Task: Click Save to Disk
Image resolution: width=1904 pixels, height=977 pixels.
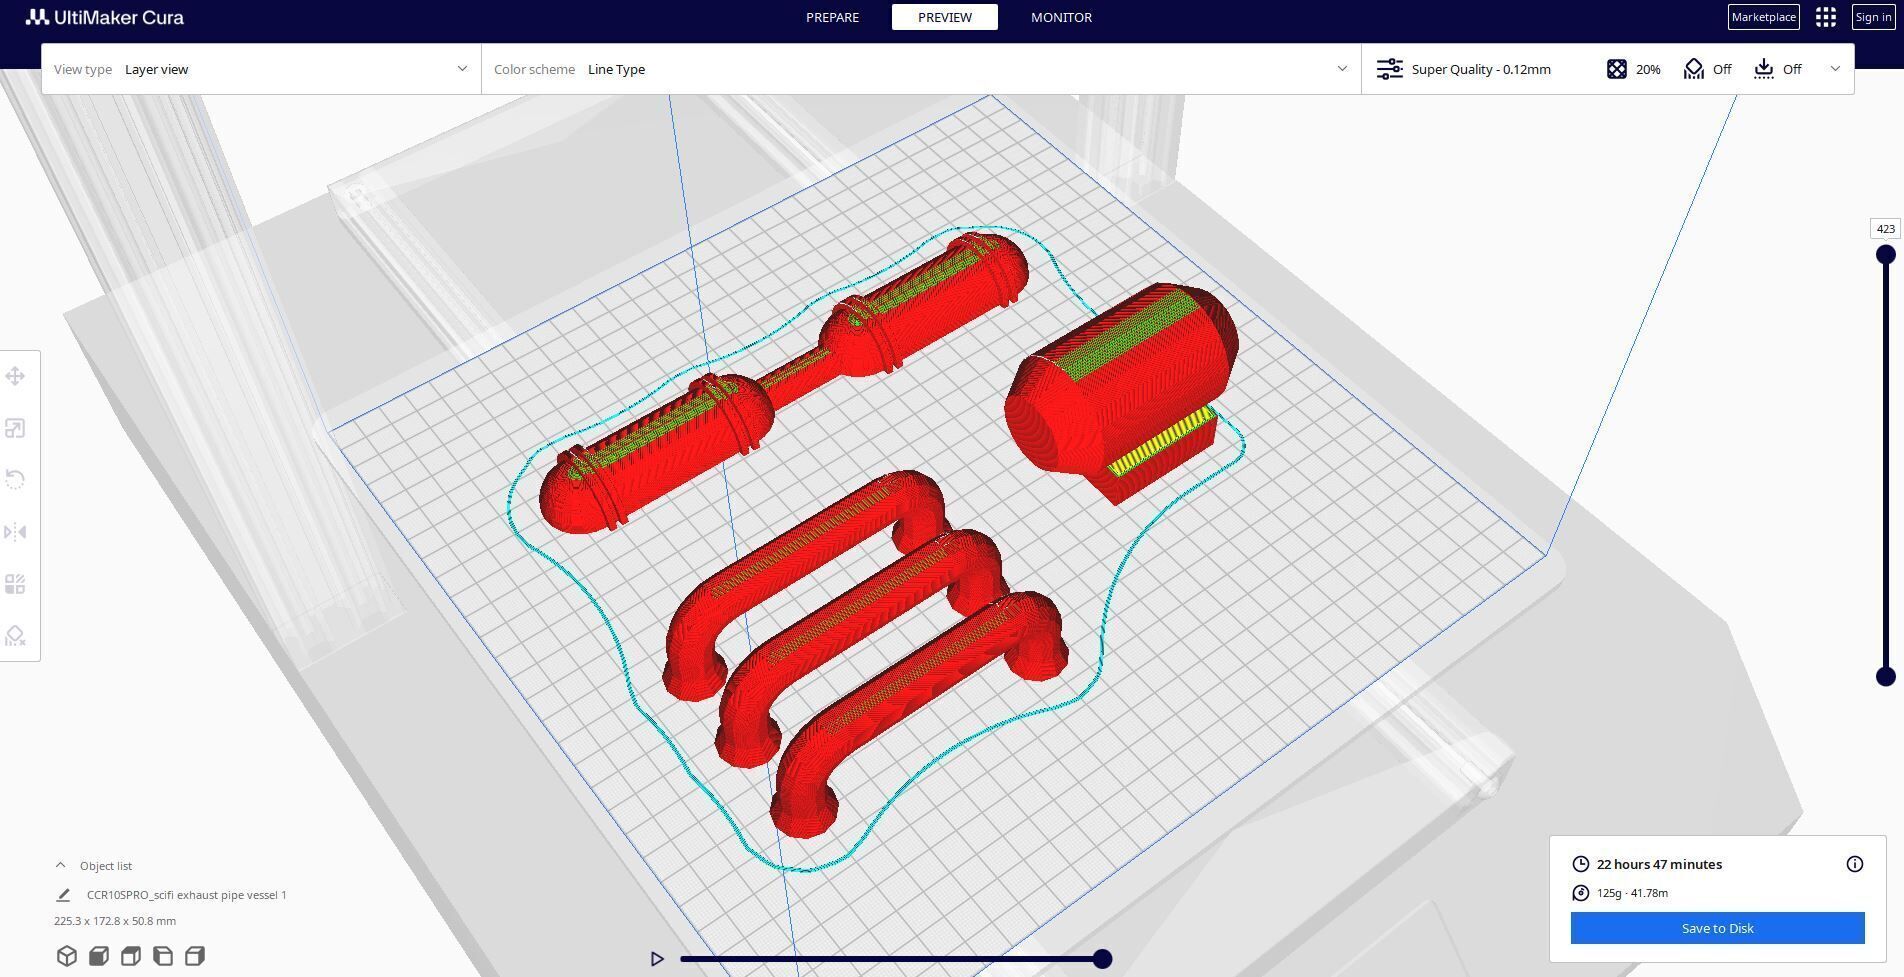Action: pos(1717,928)
